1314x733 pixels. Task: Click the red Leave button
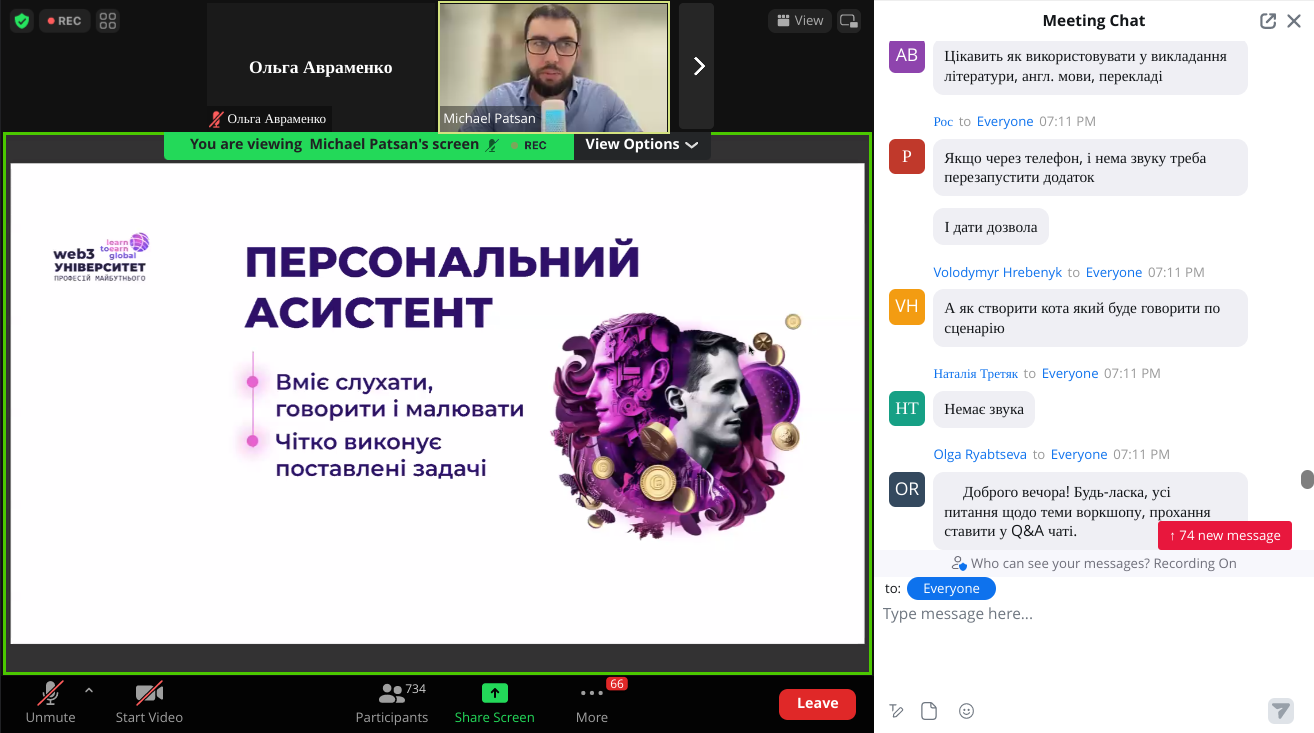(817, 704)
